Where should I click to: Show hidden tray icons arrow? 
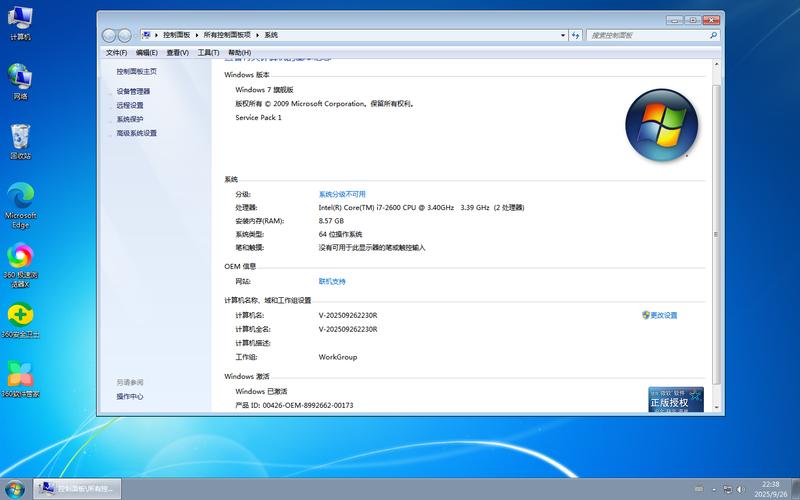pyautogui.click(x=714, y=490)
